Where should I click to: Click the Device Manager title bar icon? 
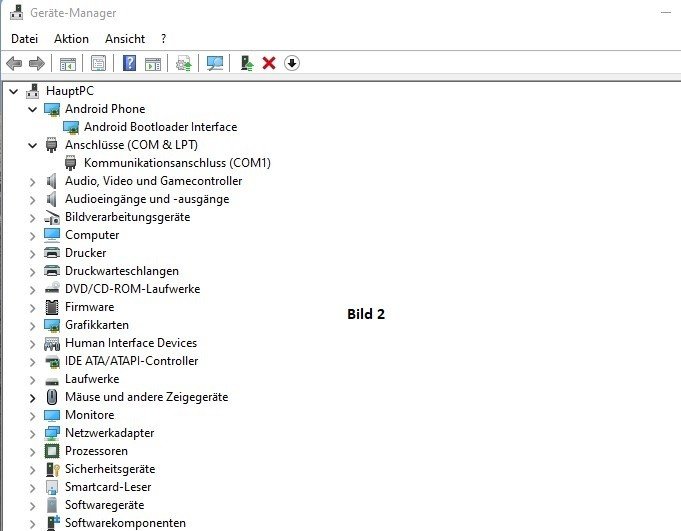pyautogui.click(x=17, y=13)
